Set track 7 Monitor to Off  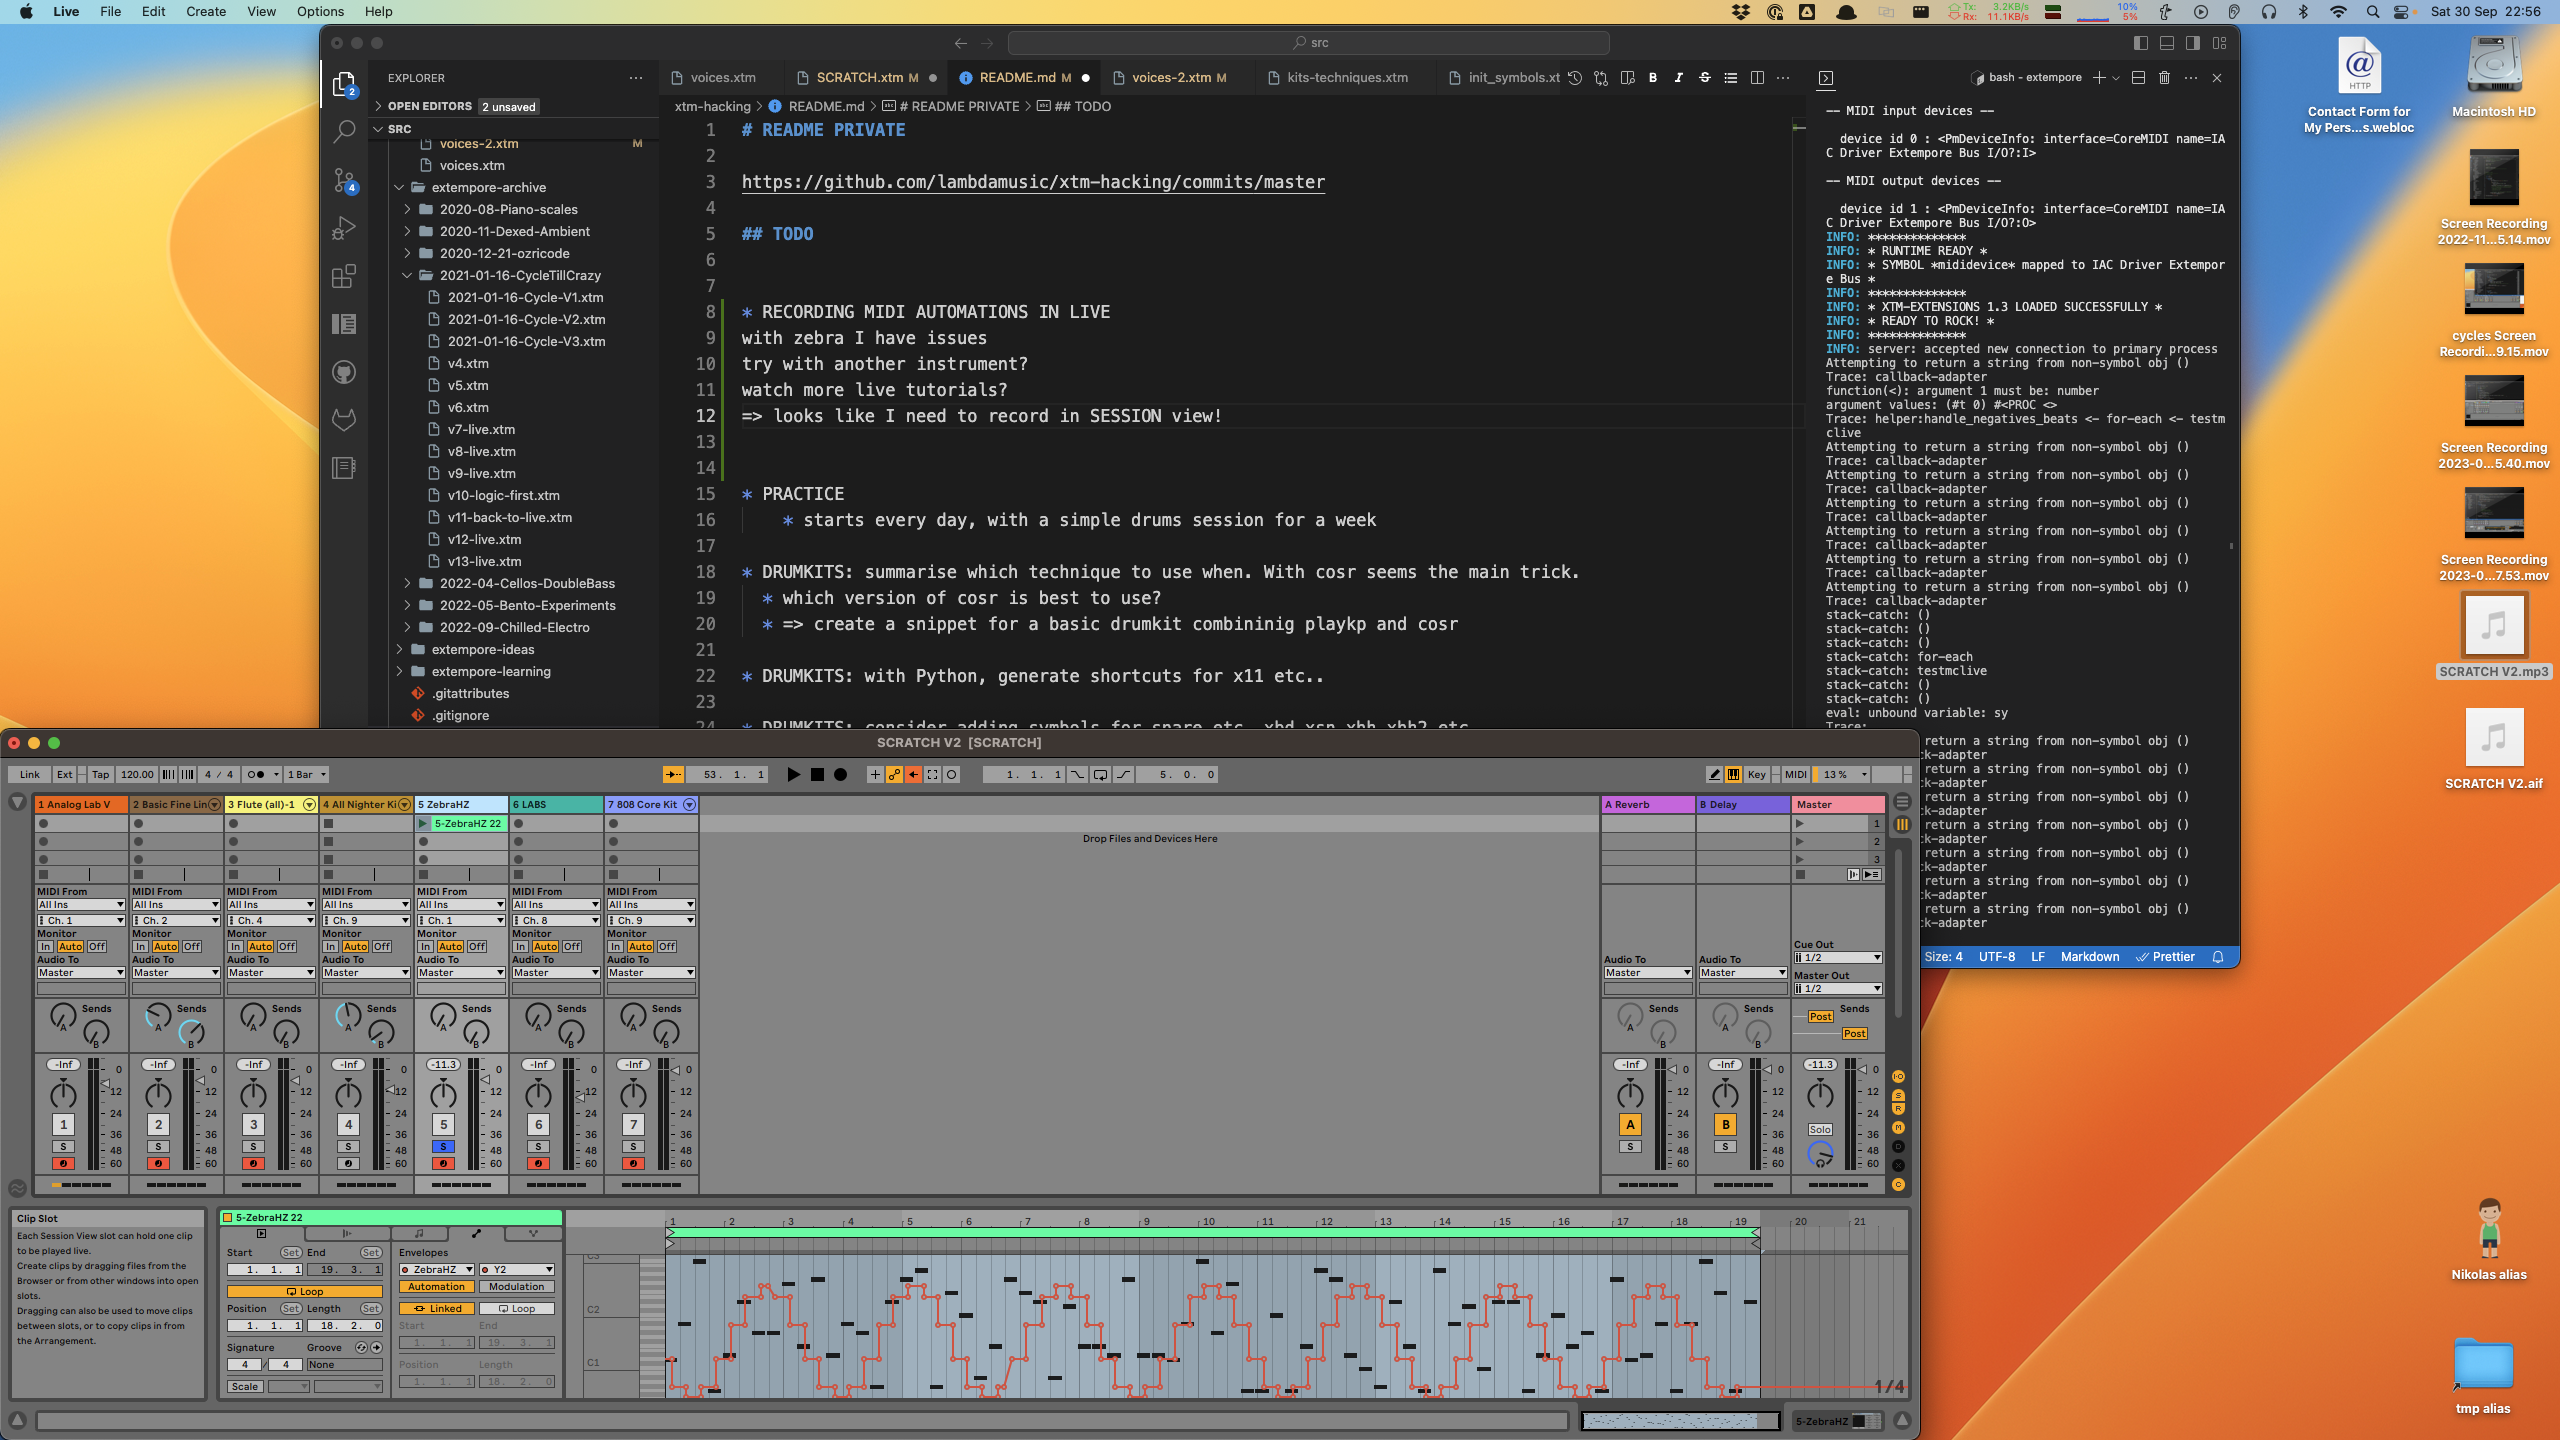(x=667, y=946)
